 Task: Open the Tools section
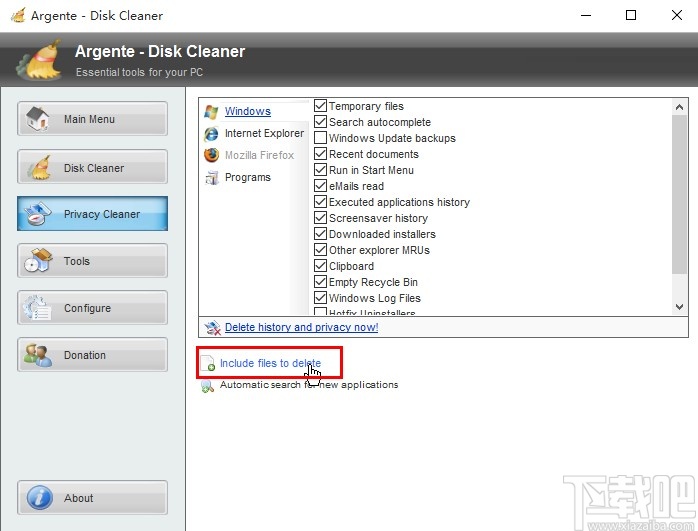coord(93,261)
